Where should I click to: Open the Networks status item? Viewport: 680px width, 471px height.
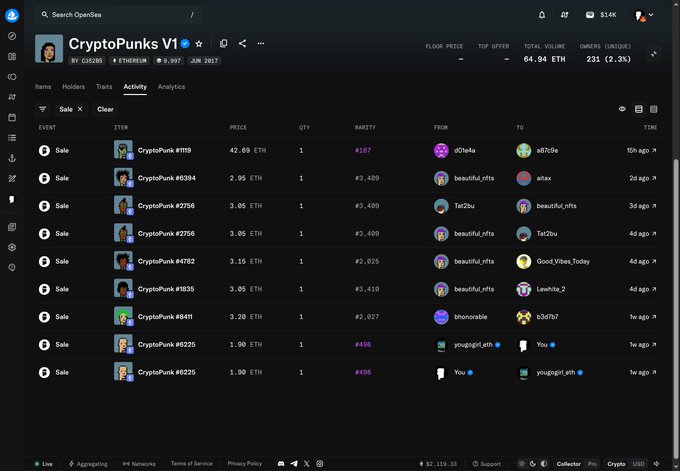tap(139, 464)
